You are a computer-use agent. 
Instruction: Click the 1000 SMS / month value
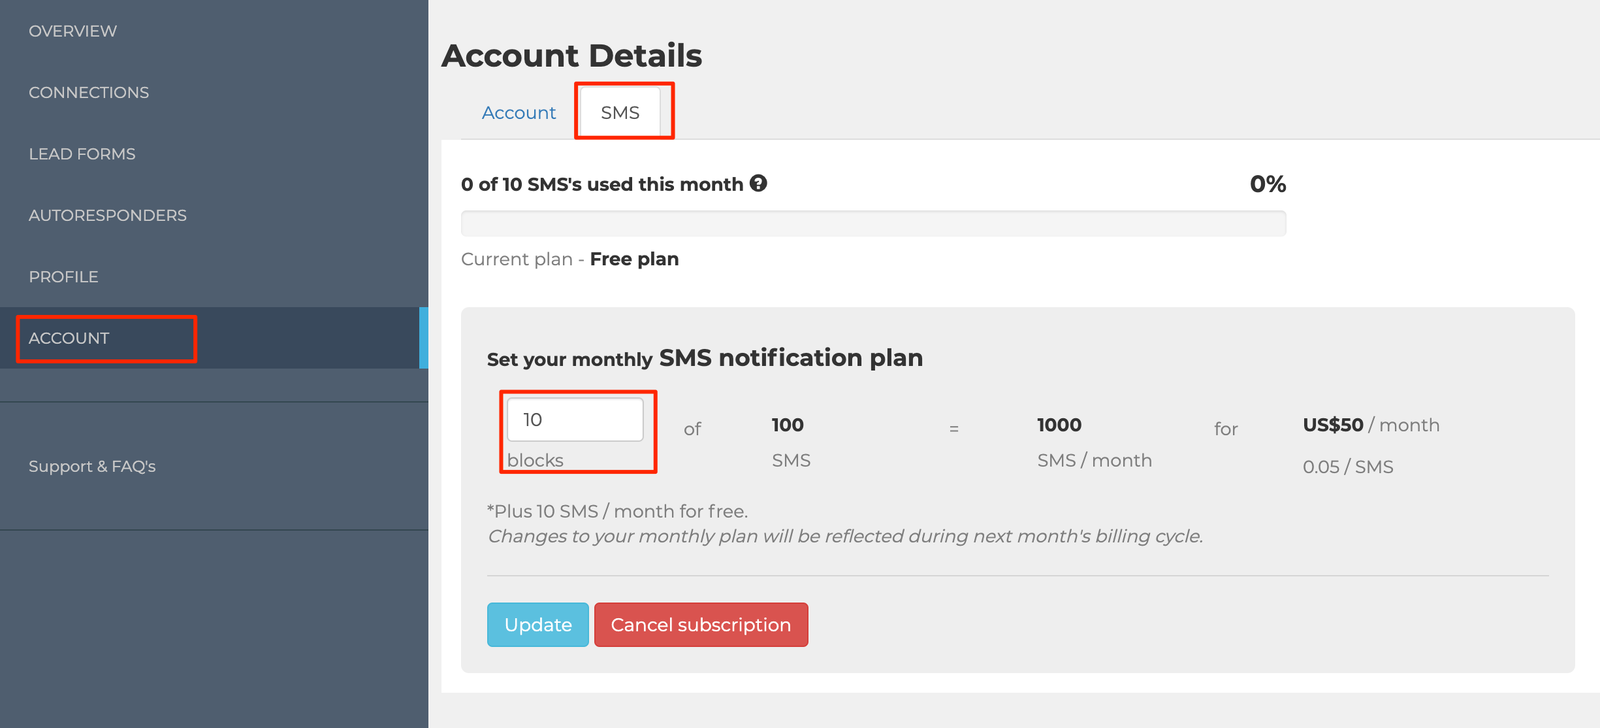(1060, 425)
